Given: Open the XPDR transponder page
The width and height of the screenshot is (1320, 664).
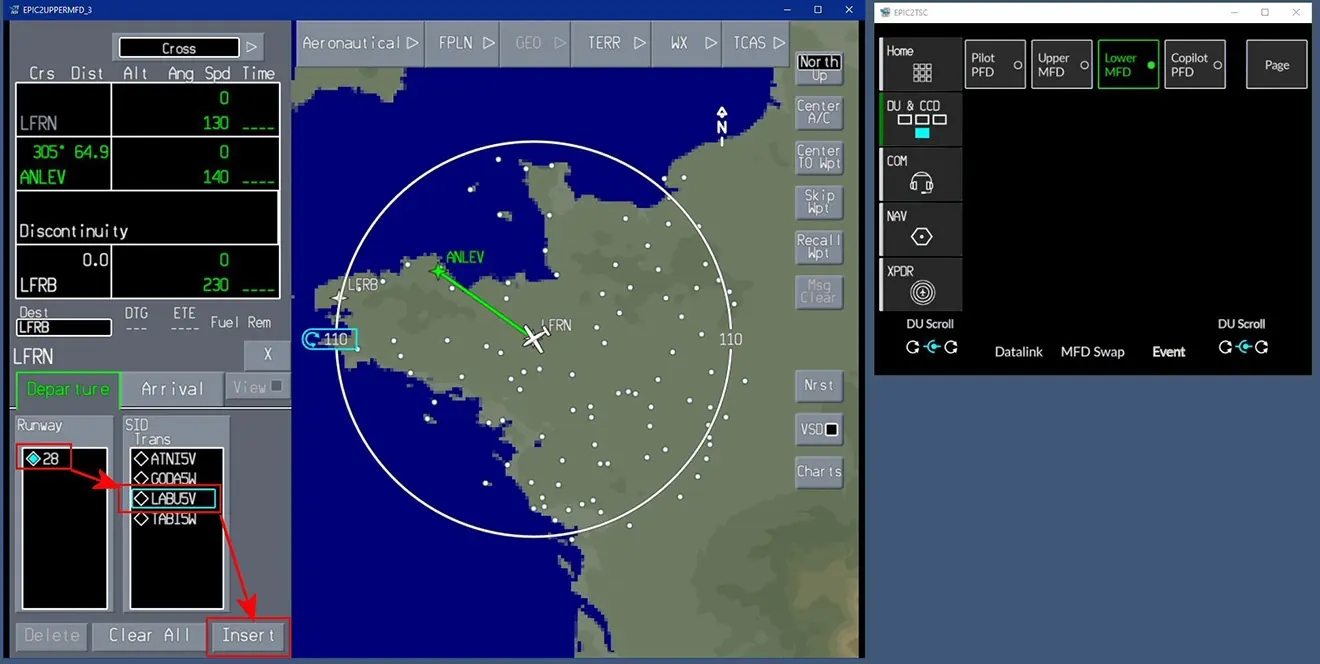Looking at the screenshot, I should pos(921,283).
